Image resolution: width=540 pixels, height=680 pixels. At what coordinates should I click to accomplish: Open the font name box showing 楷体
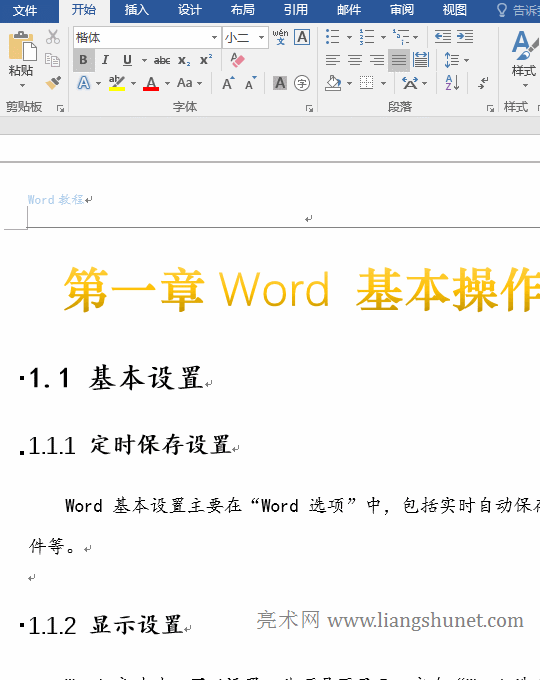tap(147, 37)
